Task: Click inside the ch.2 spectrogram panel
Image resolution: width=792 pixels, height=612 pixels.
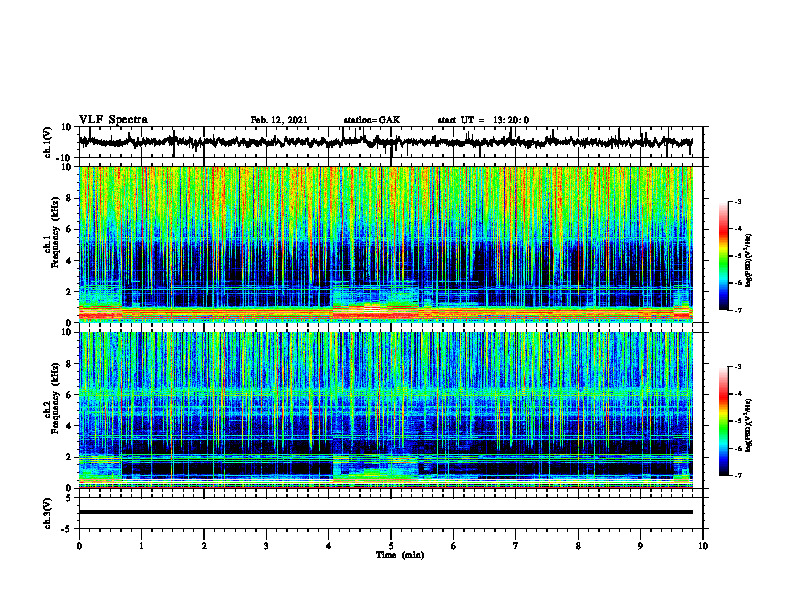Action: [x=385, y=410]
